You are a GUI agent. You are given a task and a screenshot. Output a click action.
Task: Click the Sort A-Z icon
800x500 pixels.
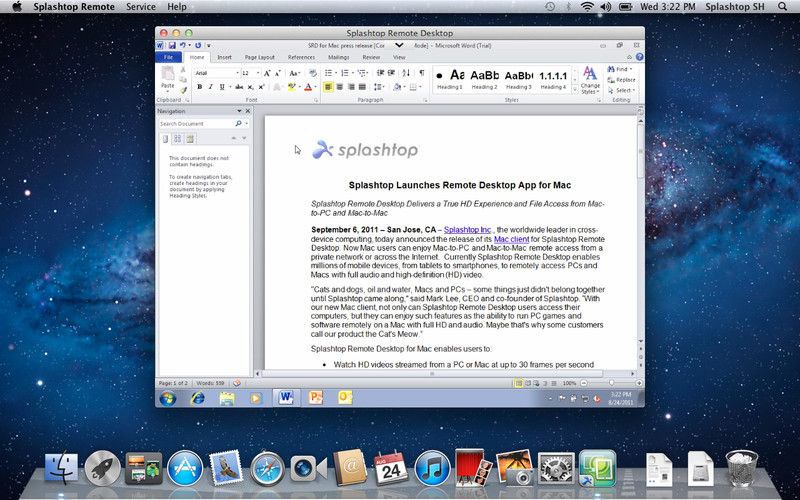pyautogui.click(x=406, y=73)
